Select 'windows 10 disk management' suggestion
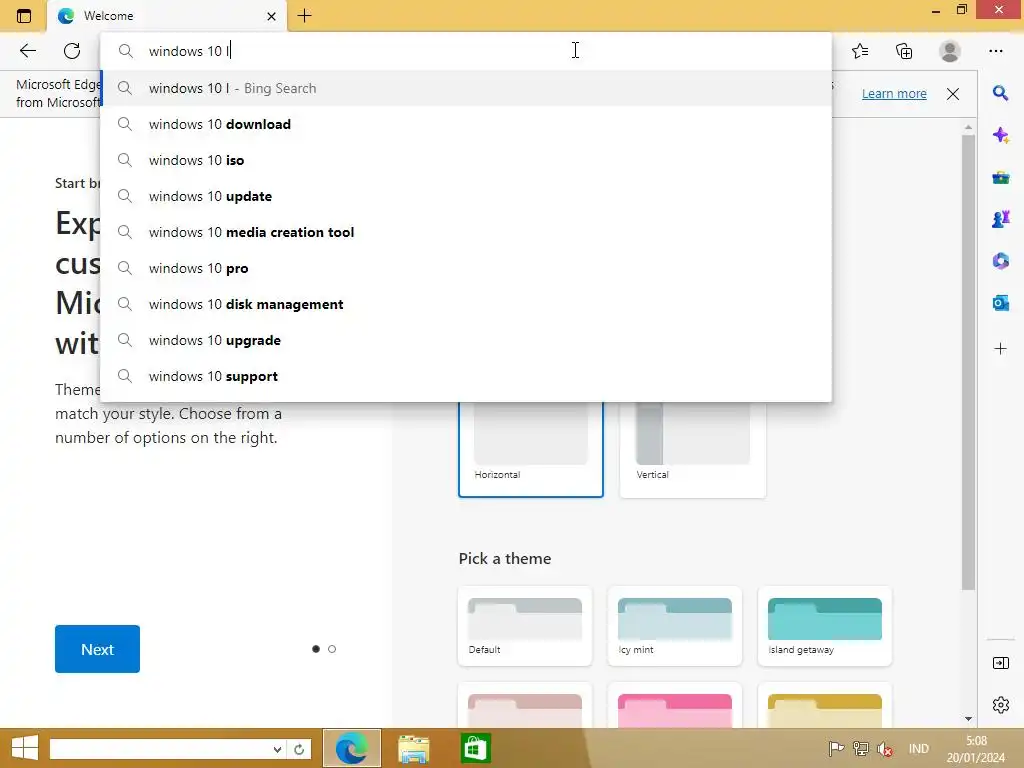The height and width of the screenshot is (768, 1024). [x=466, y=304]
